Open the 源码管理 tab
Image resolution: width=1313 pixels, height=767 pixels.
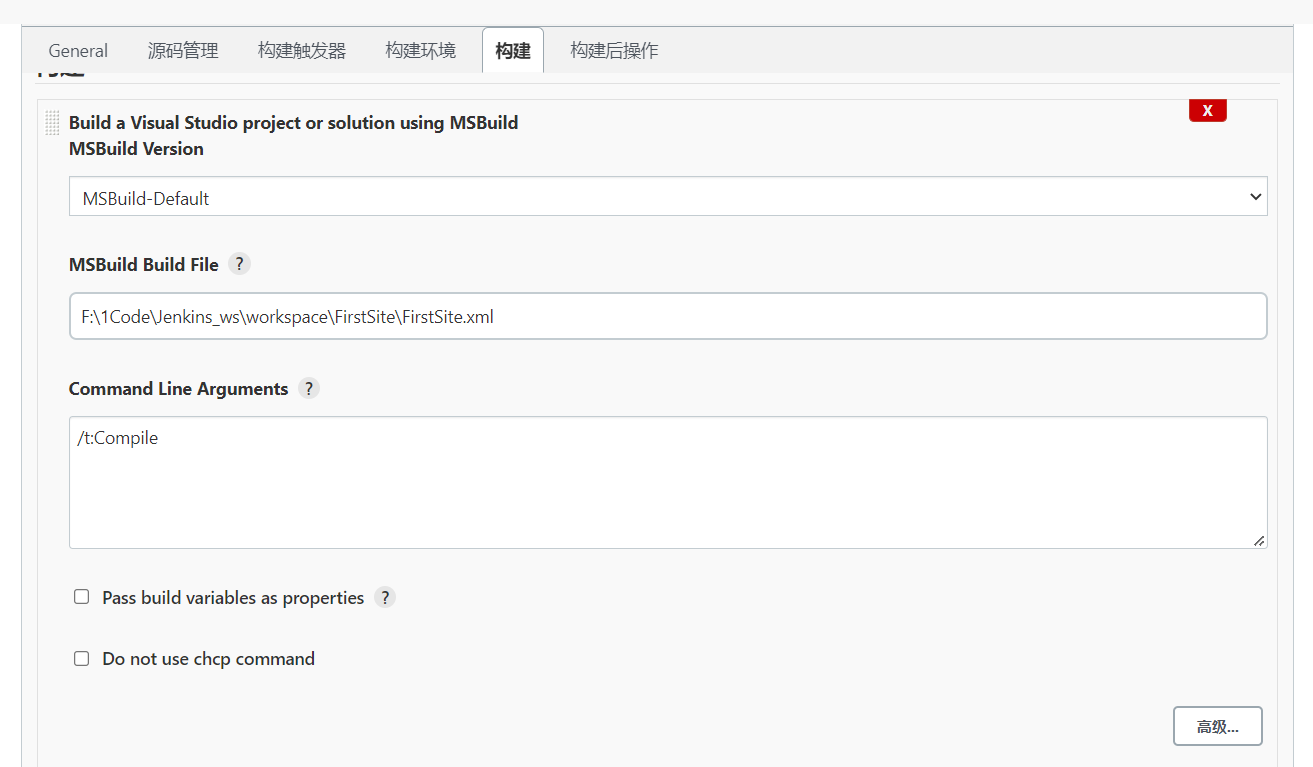point(183,51)
